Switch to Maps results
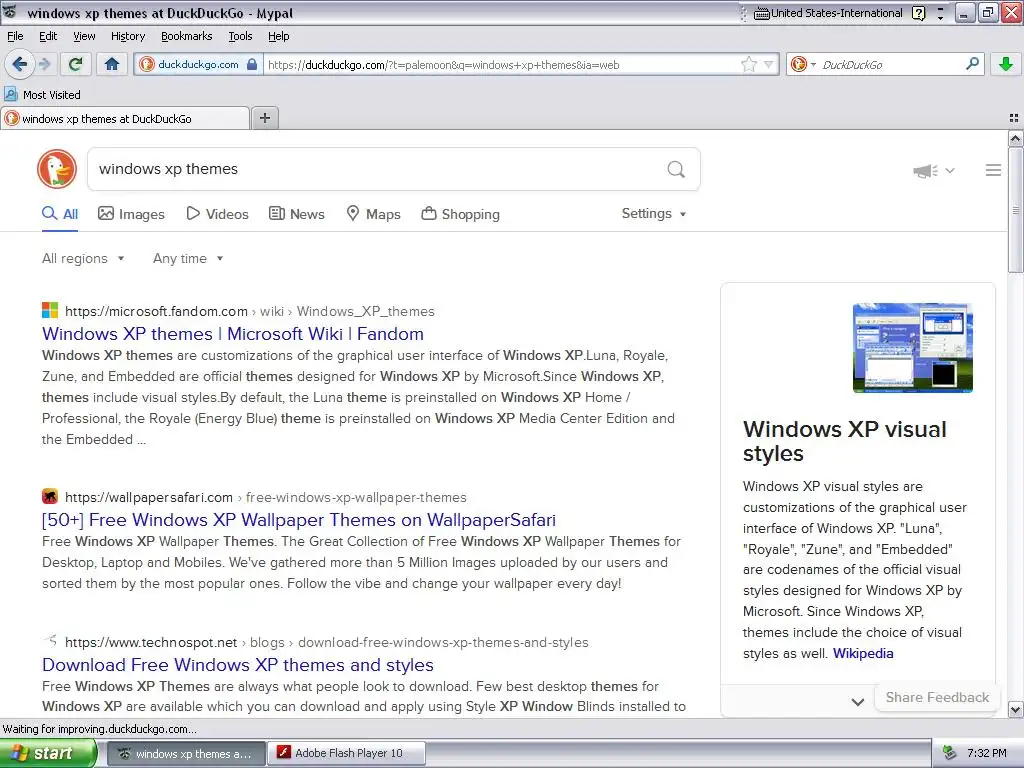The image size is (1024, 768). [x=374, y=214]
